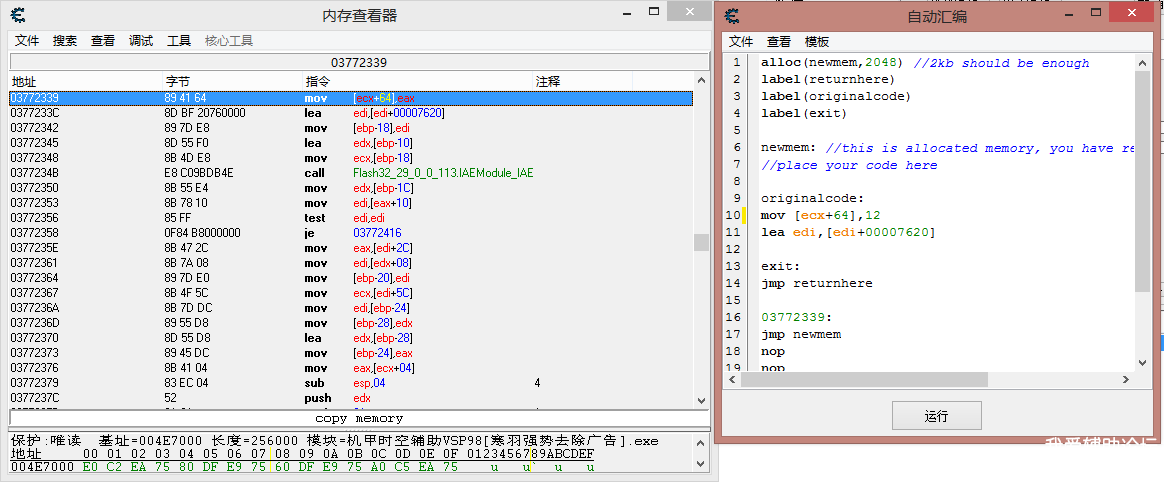
Task: Select row 0377236A mov edi,[ebp-24]
Action: [x=351, y=308]
